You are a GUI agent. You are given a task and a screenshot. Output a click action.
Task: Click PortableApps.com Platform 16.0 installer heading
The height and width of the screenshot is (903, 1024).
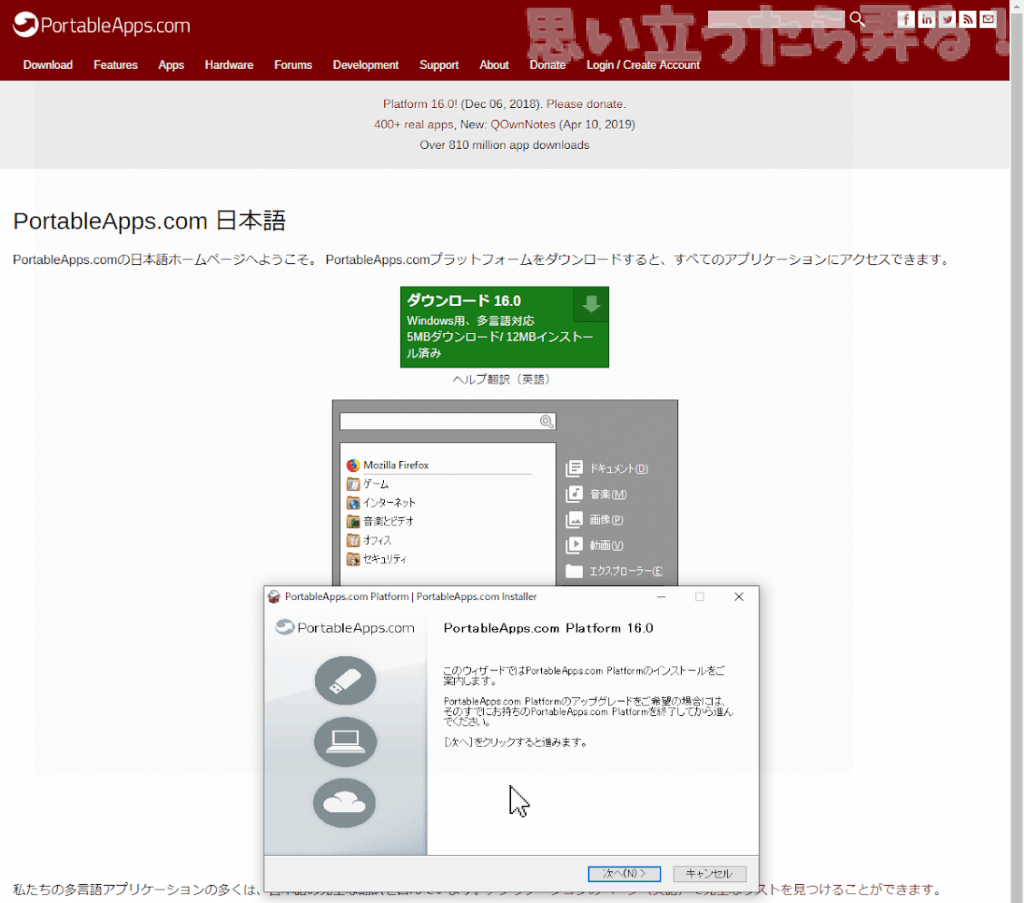coord(549,628)
